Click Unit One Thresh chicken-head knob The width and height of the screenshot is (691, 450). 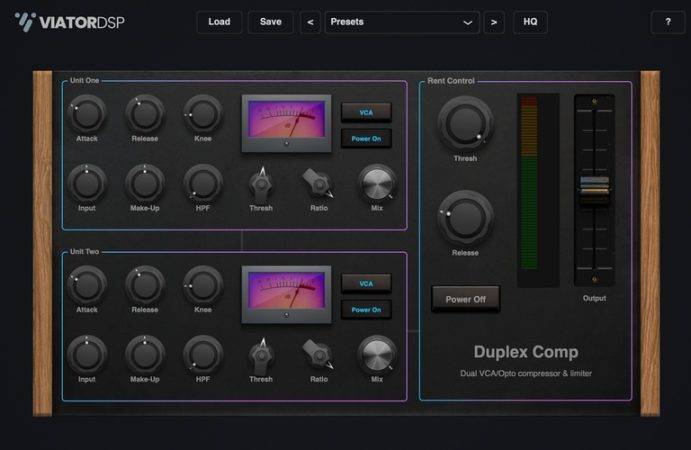(x=261, y=185)
